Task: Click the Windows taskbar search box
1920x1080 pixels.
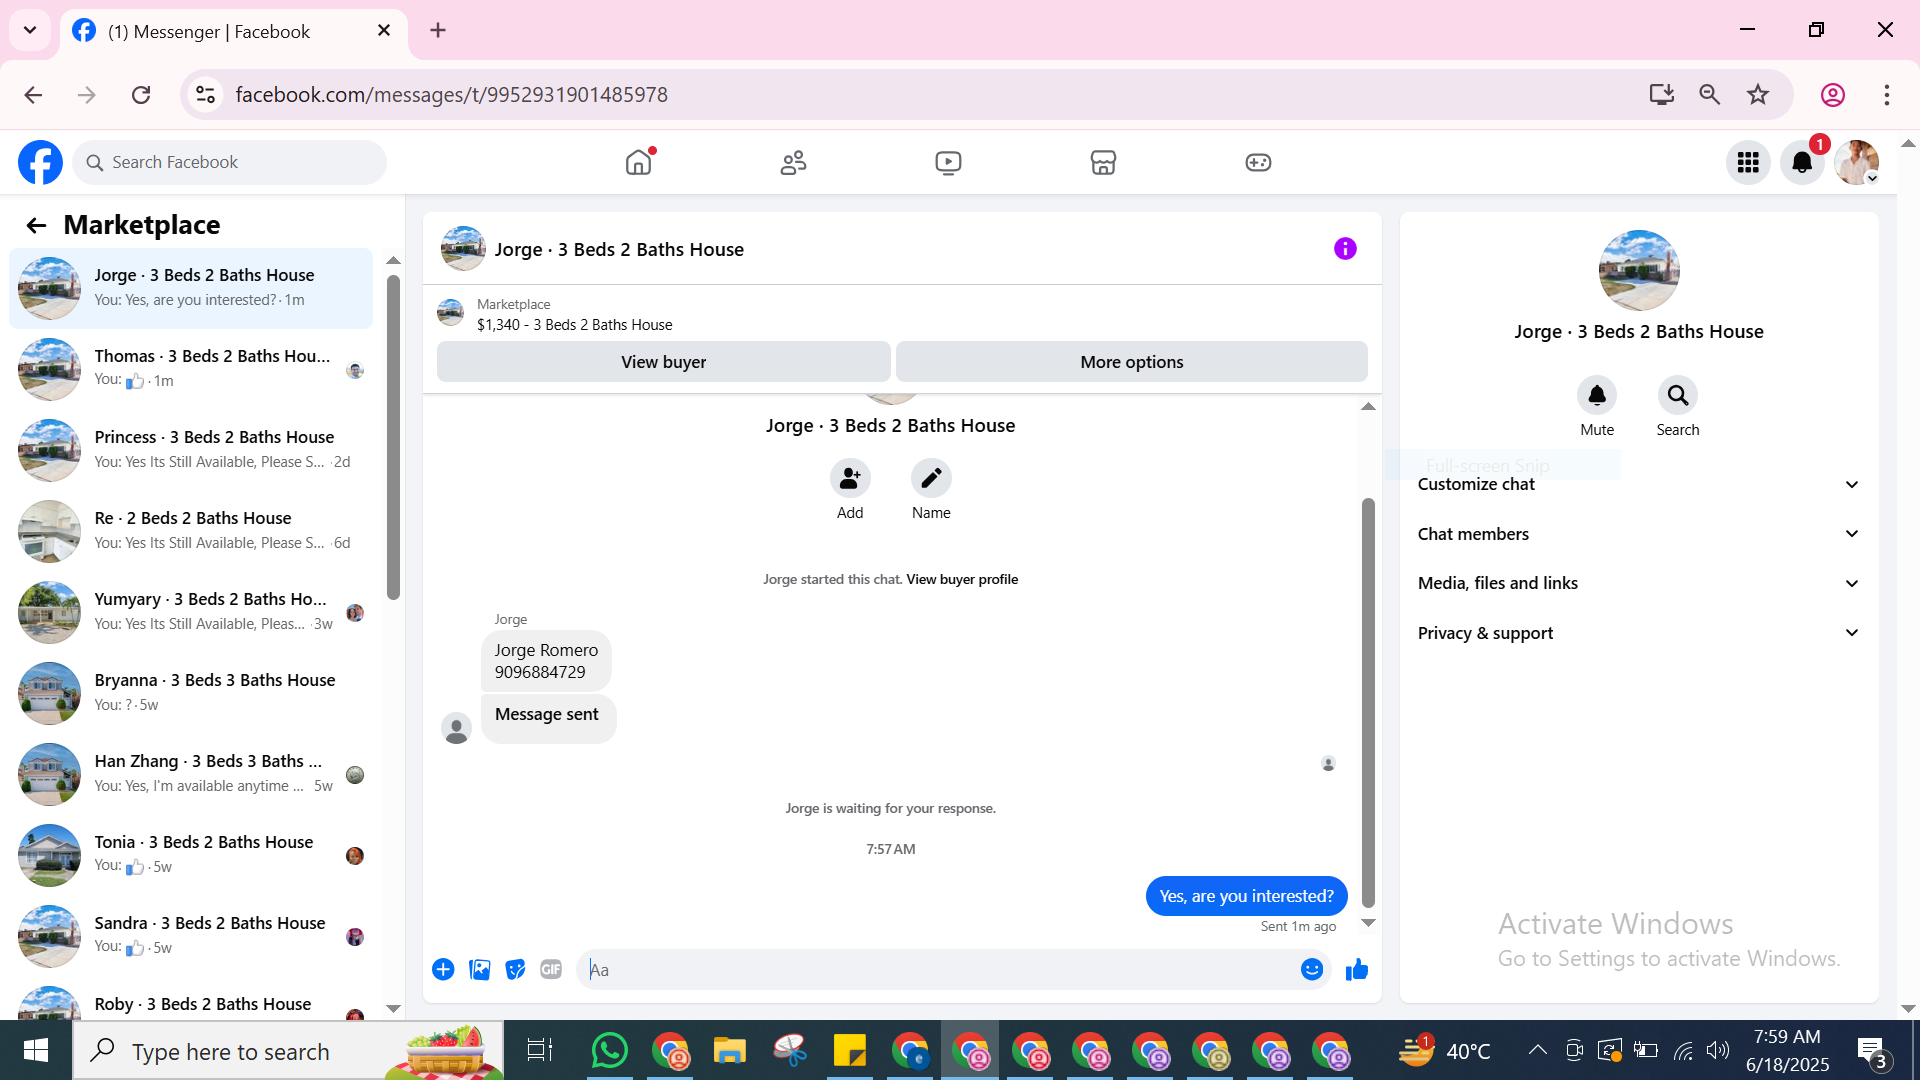Action: (288, 1051)
